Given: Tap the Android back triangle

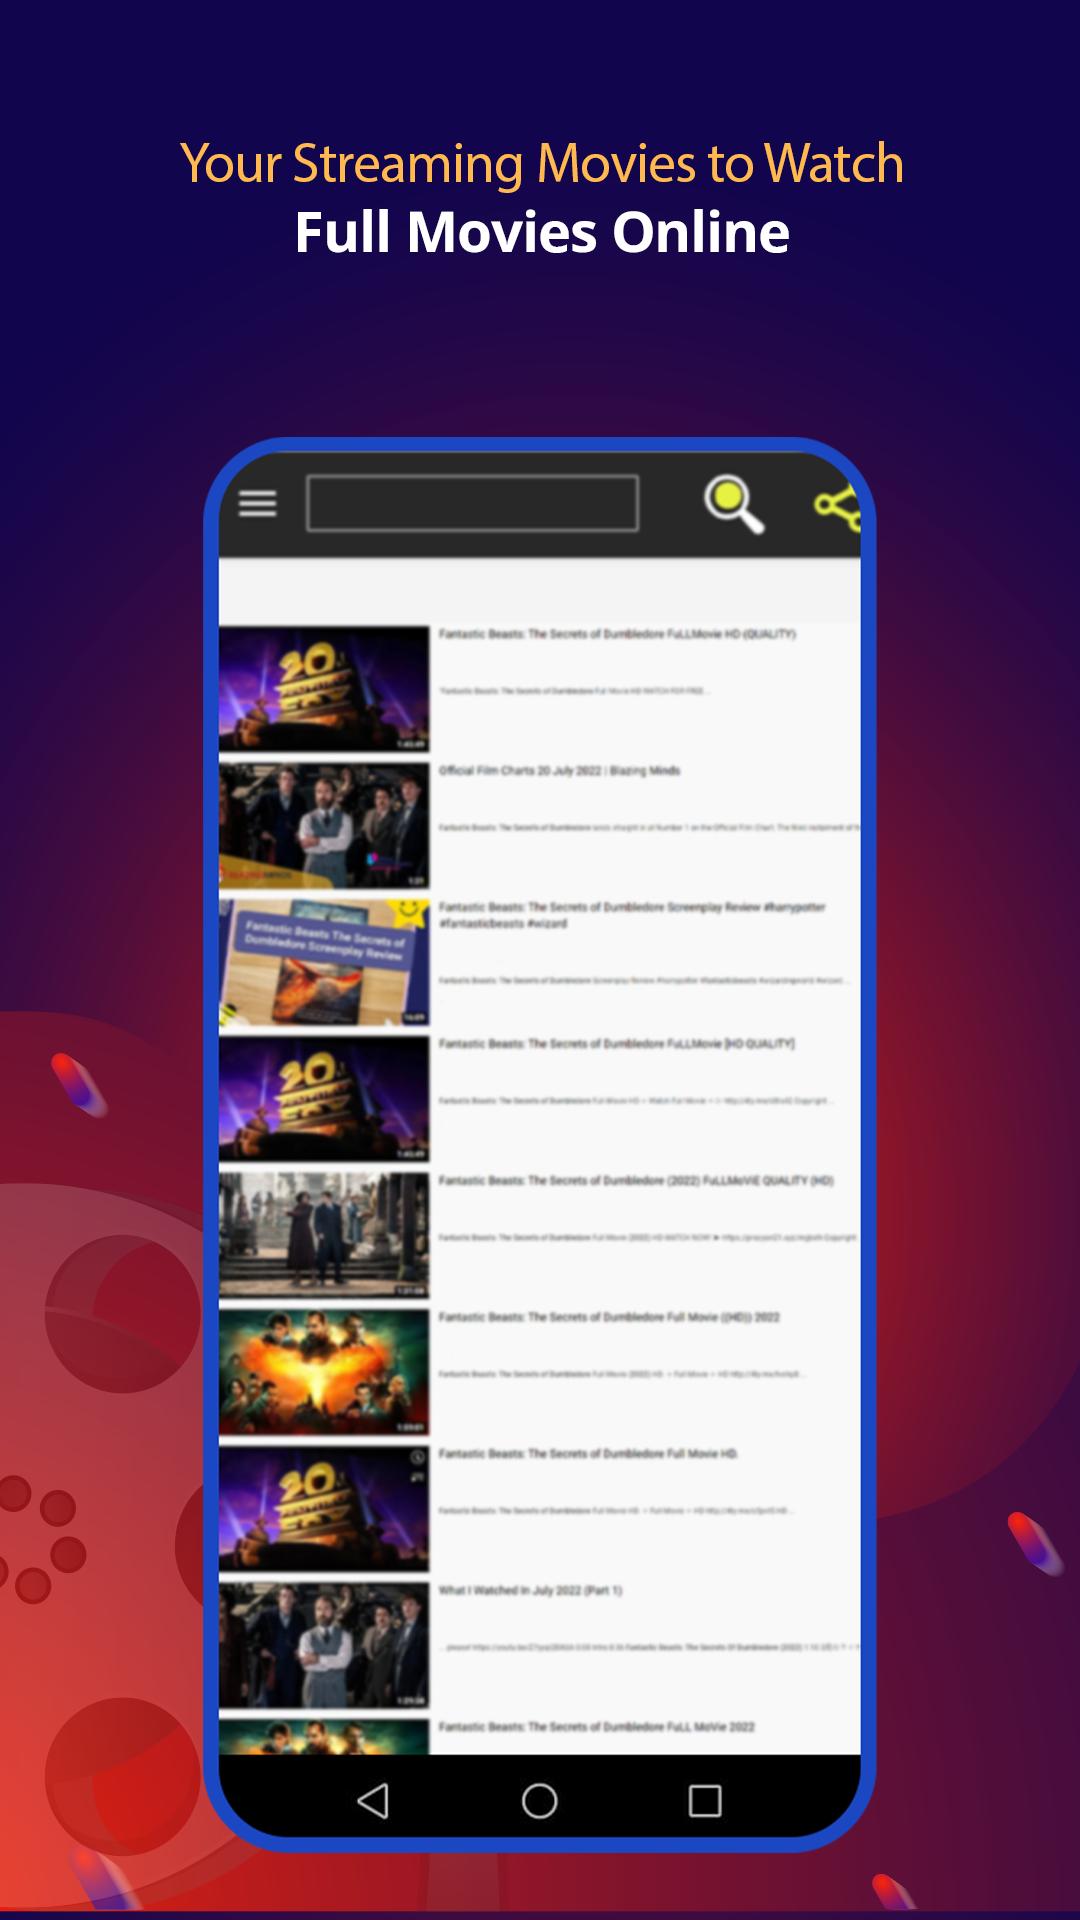Looking at the screenshot, I should point(373,1800).
